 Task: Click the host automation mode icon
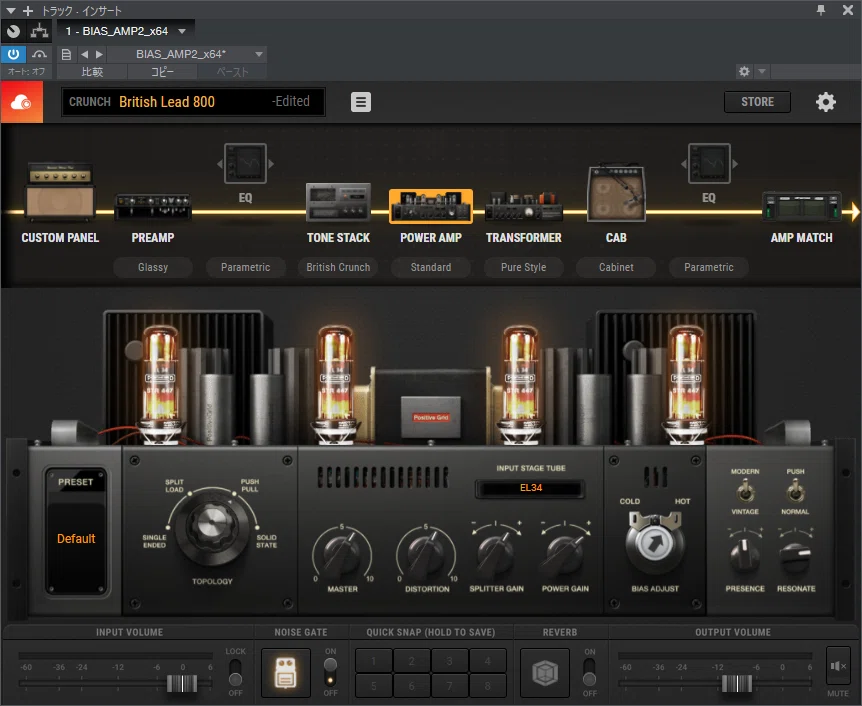click(39, 54)
